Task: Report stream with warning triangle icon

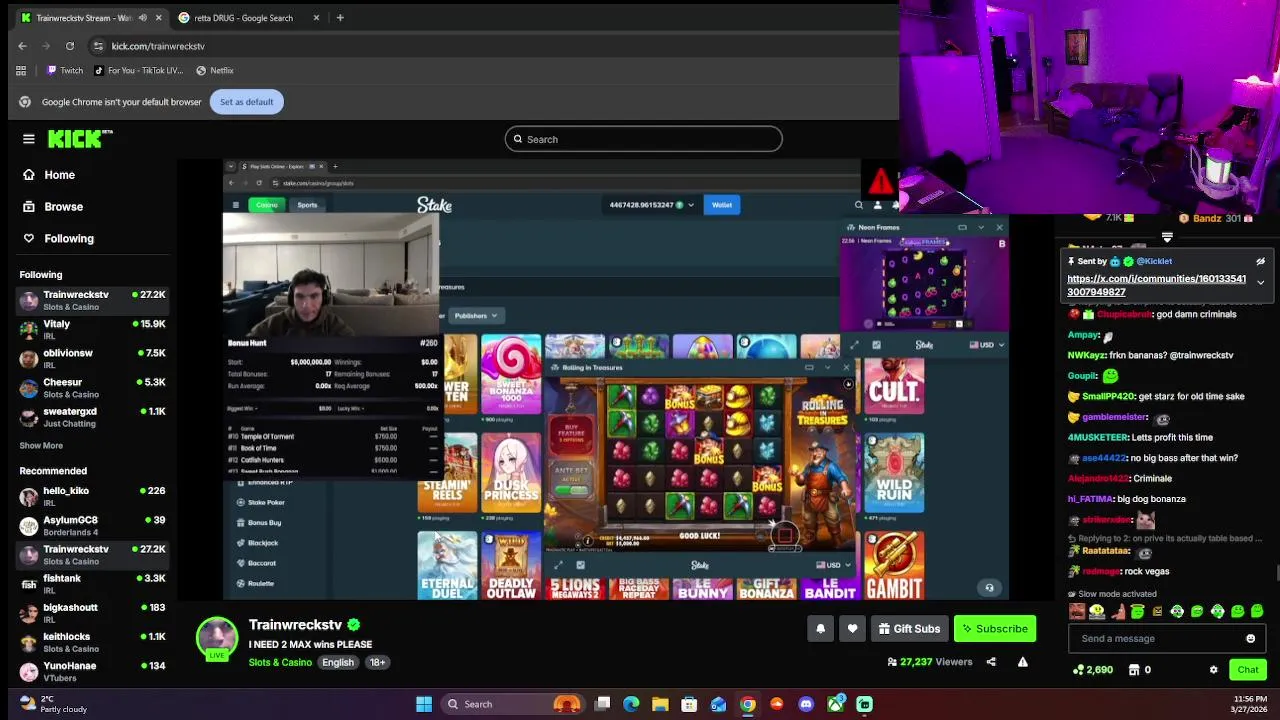Action: 1022,662
